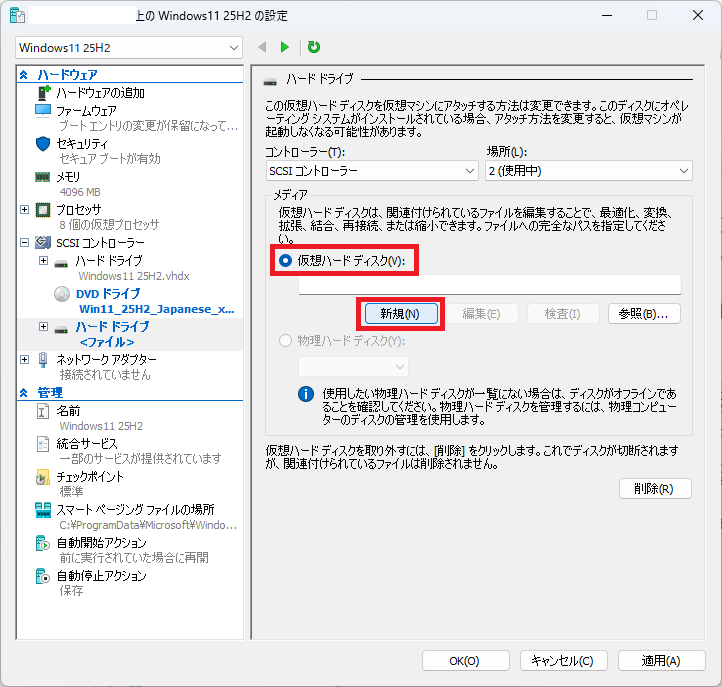Expand the ネットワーク アダプター tree node

(24, 359)
